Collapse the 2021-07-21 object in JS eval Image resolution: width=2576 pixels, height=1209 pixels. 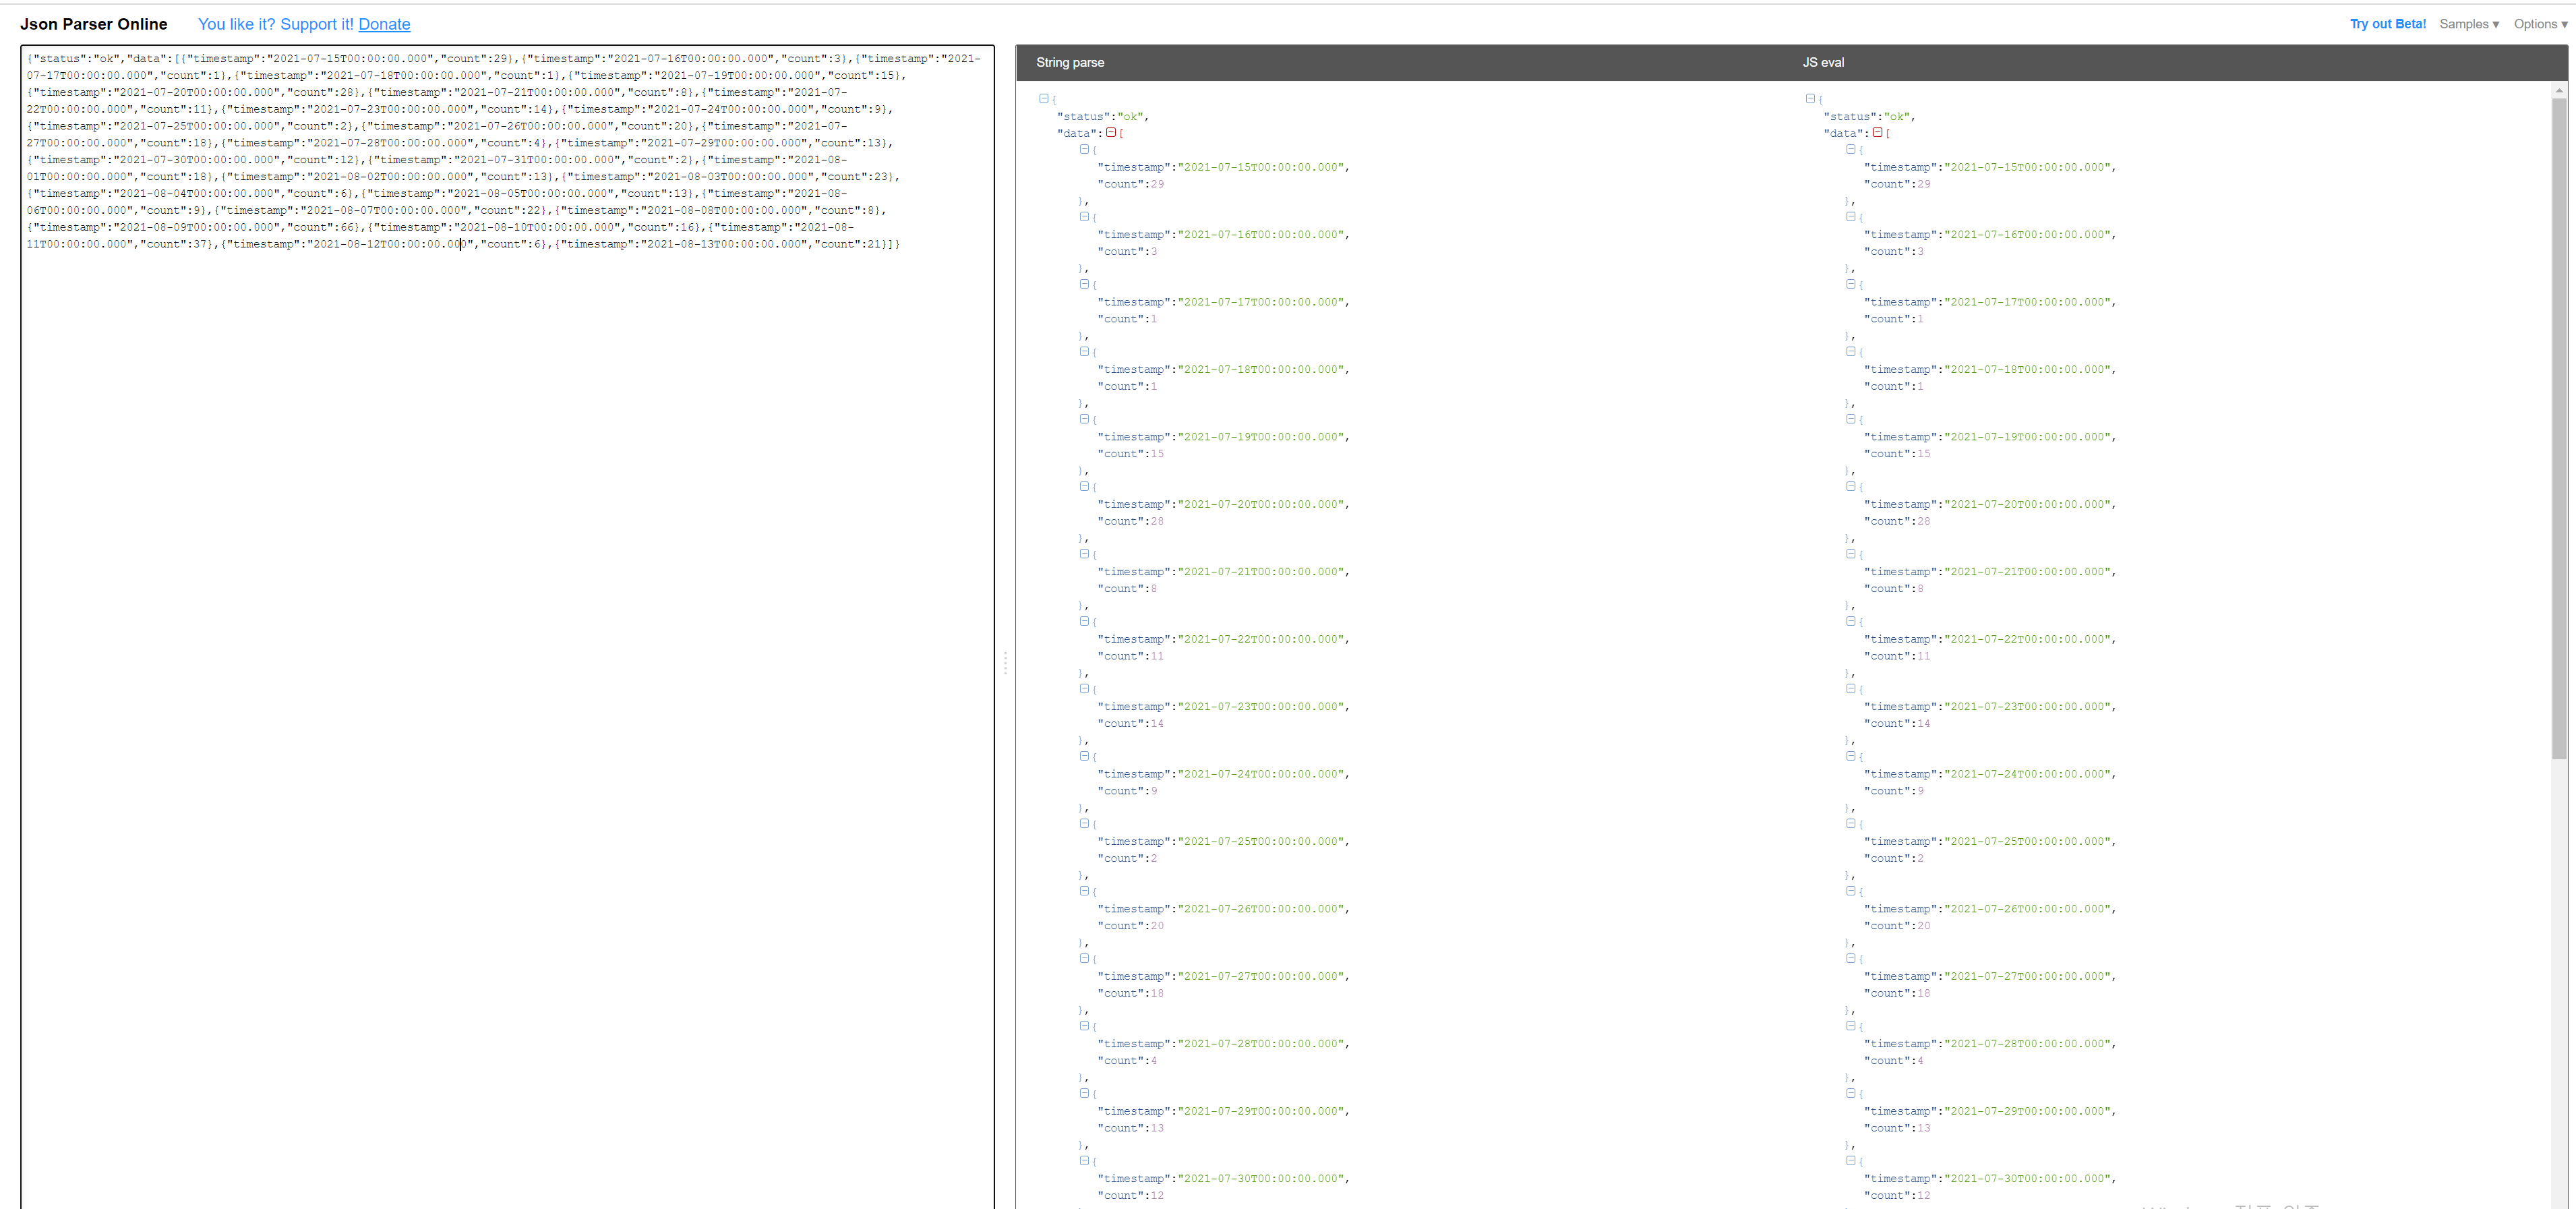1851,553
